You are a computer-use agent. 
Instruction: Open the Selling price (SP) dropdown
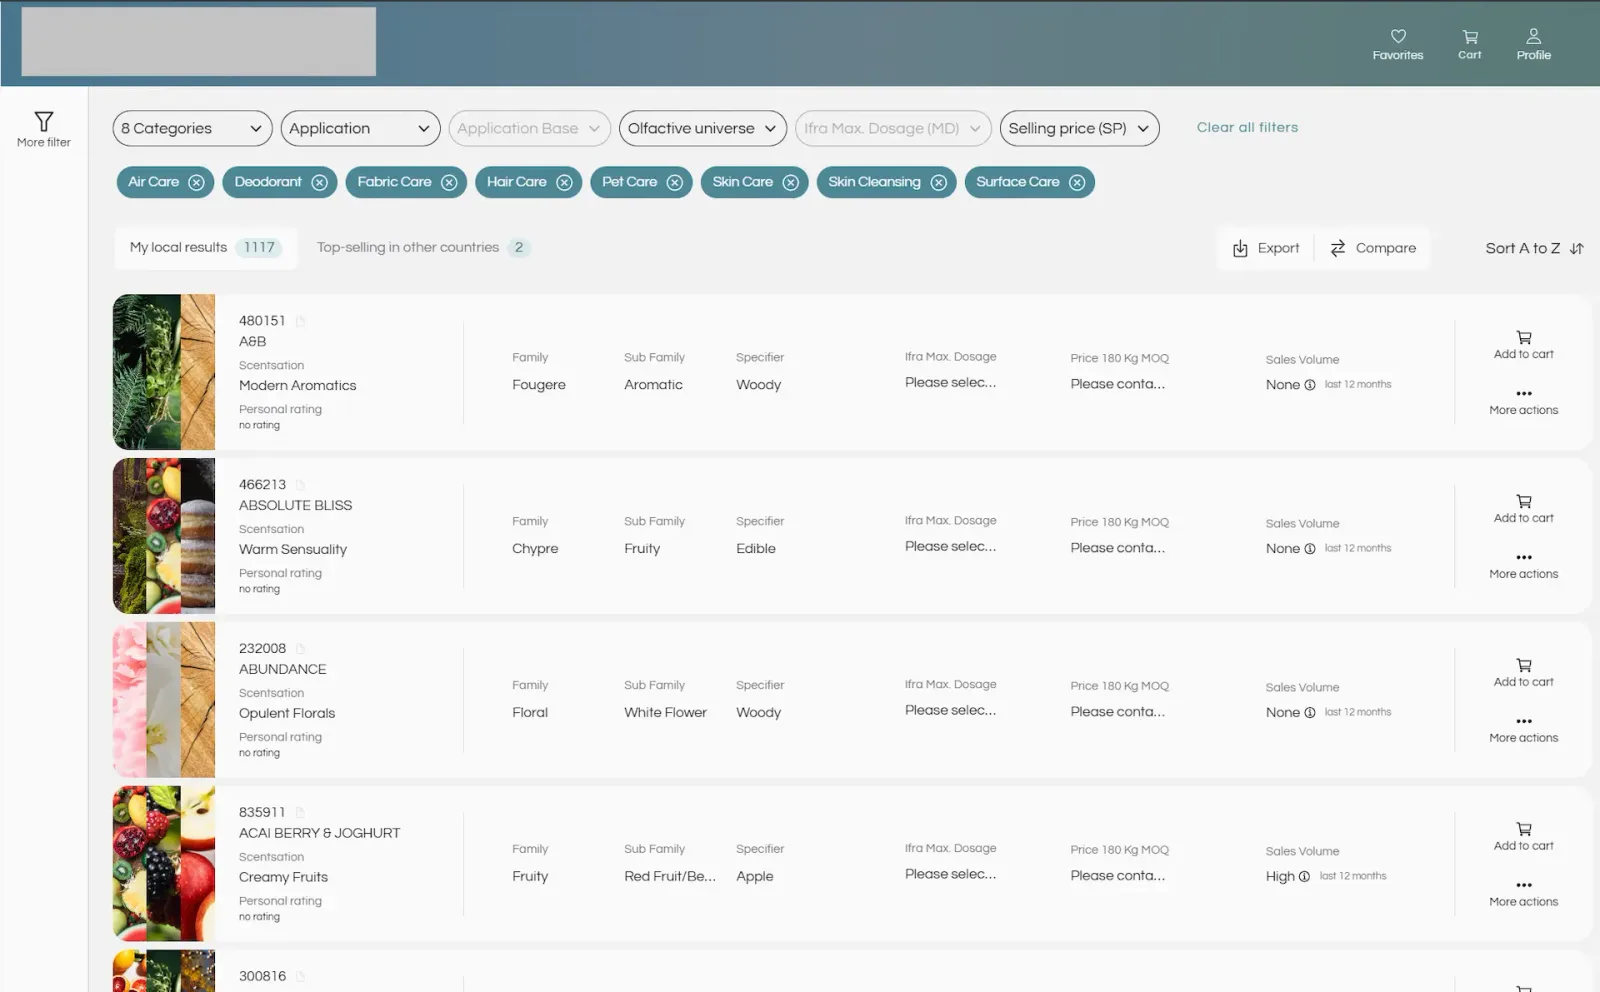1079,128
